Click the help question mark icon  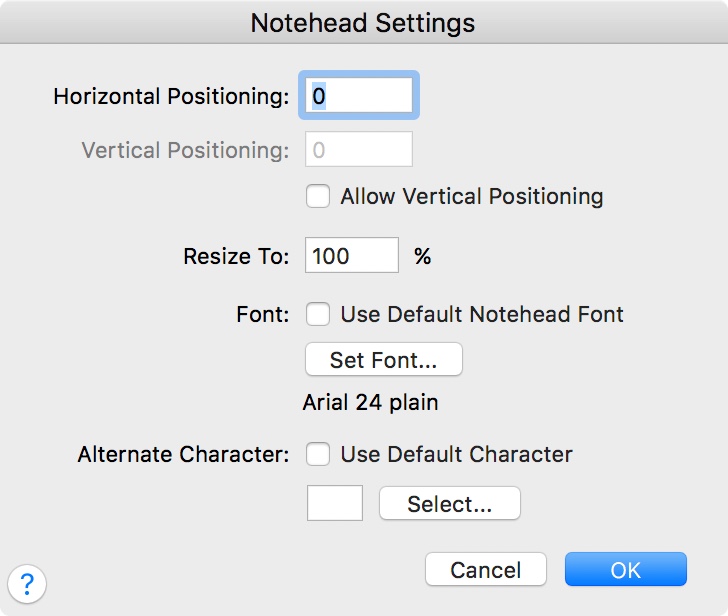point(28,582)
